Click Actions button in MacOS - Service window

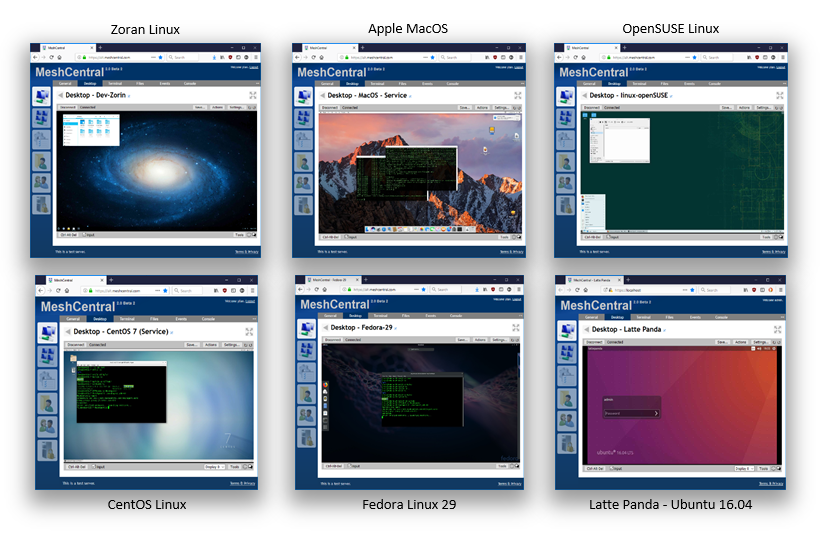482,108
